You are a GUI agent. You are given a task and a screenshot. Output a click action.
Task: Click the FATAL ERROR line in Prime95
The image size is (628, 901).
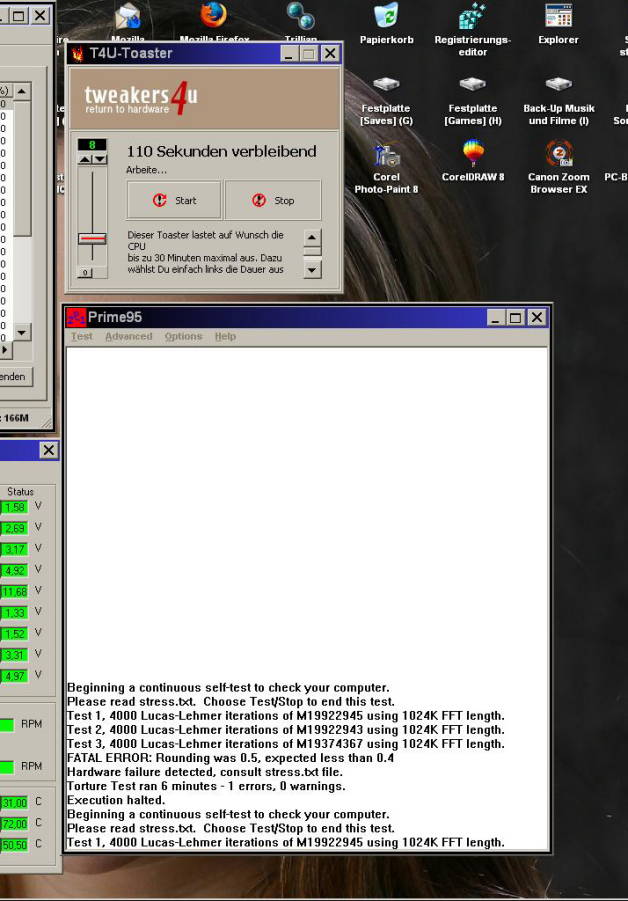click(x=230, y=758)
